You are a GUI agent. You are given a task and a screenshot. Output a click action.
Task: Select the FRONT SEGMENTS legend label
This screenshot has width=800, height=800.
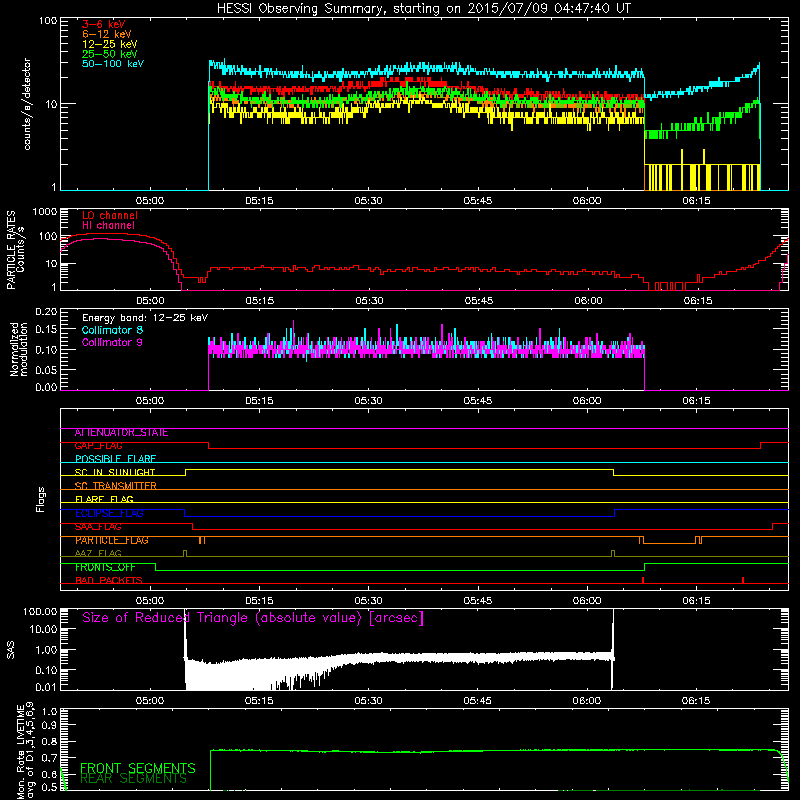(x=138, y=768)
